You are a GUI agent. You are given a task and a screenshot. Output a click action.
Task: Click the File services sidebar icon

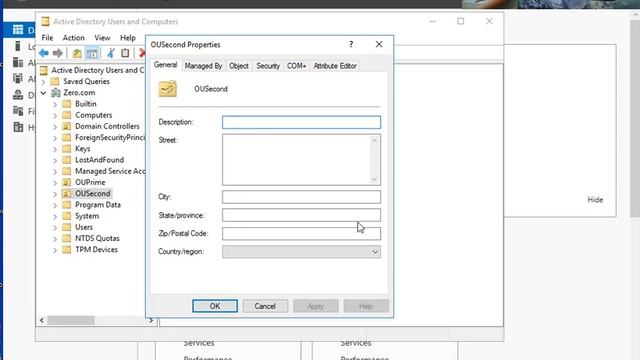[18, 111]
